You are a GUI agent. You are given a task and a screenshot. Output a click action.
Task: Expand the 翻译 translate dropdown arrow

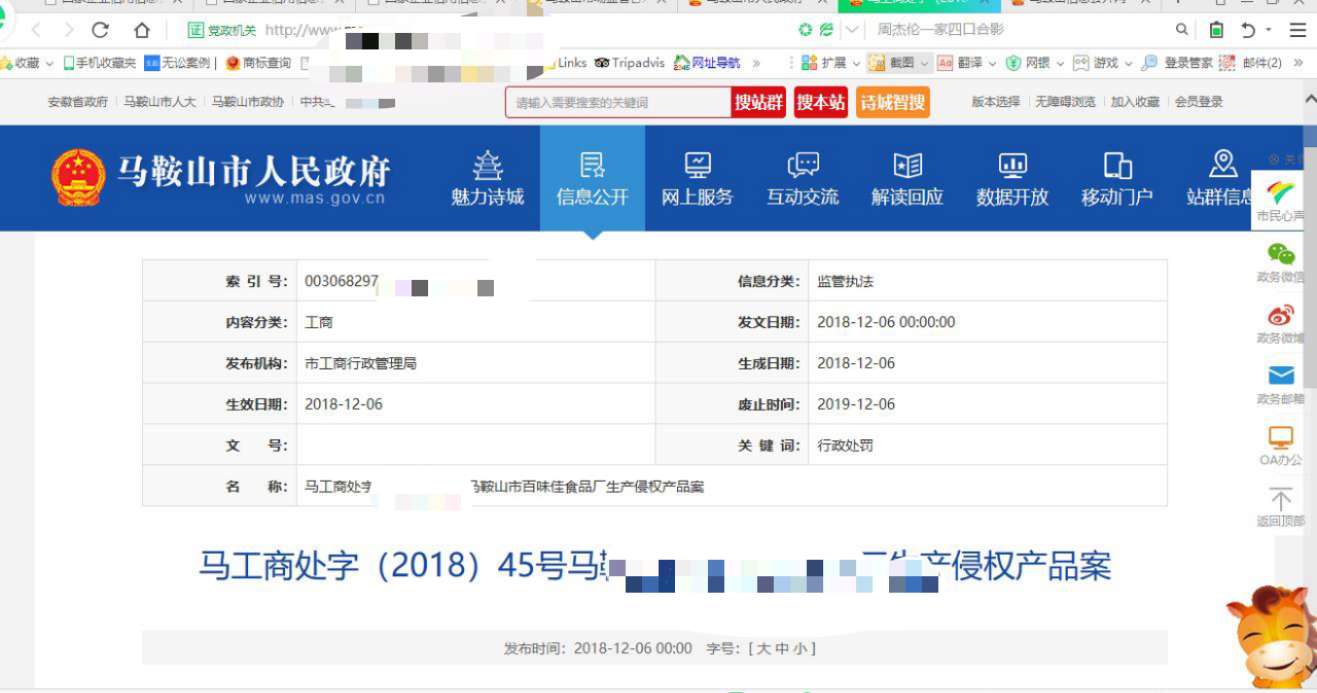click(x=992, y=63)
